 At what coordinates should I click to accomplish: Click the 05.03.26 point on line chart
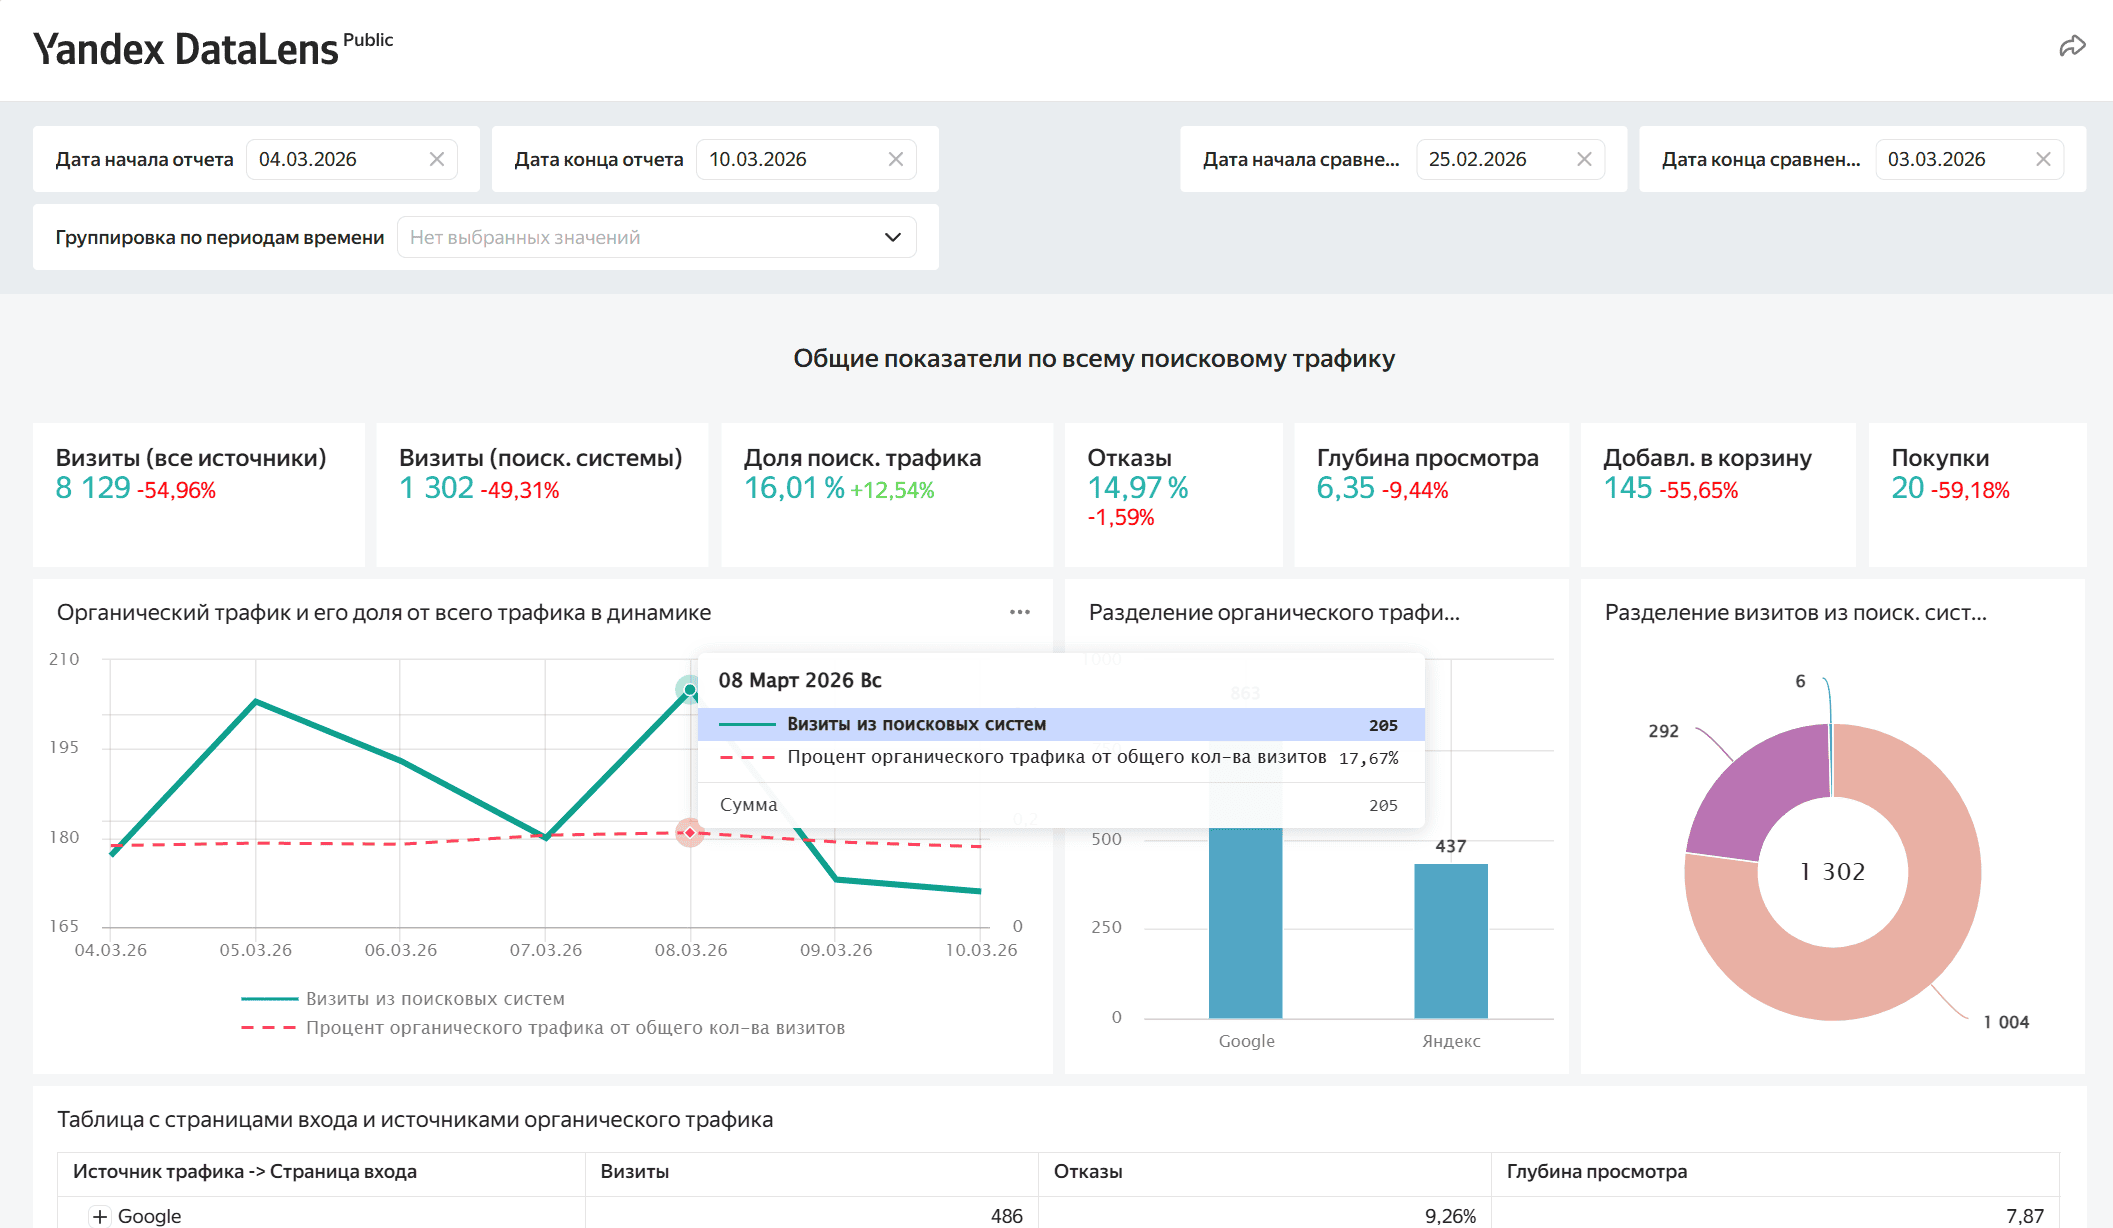coord(256,701)
